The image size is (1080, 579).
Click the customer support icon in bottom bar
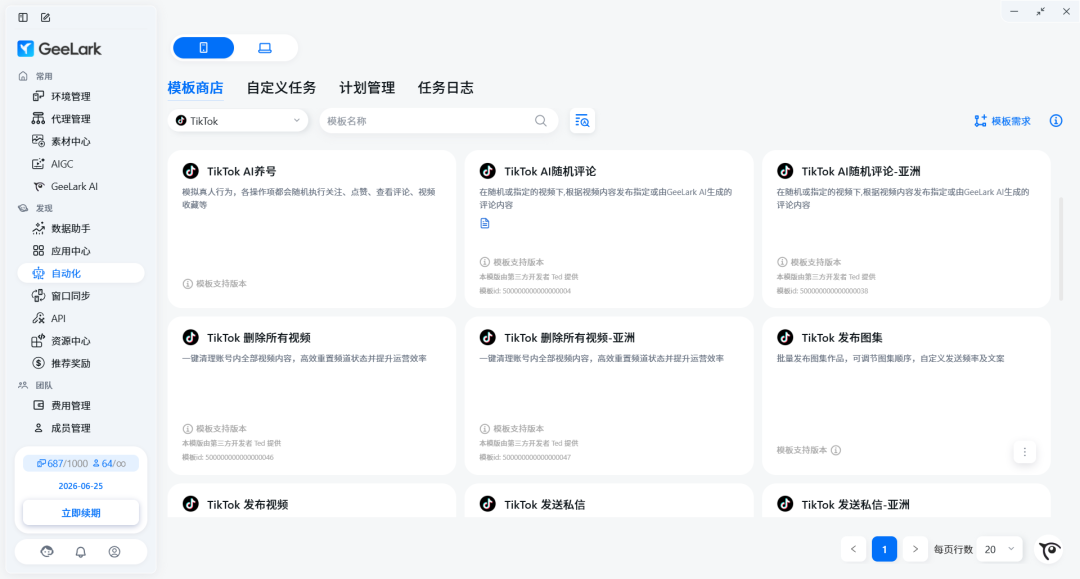pyautogui.click(x=47, y=552)
